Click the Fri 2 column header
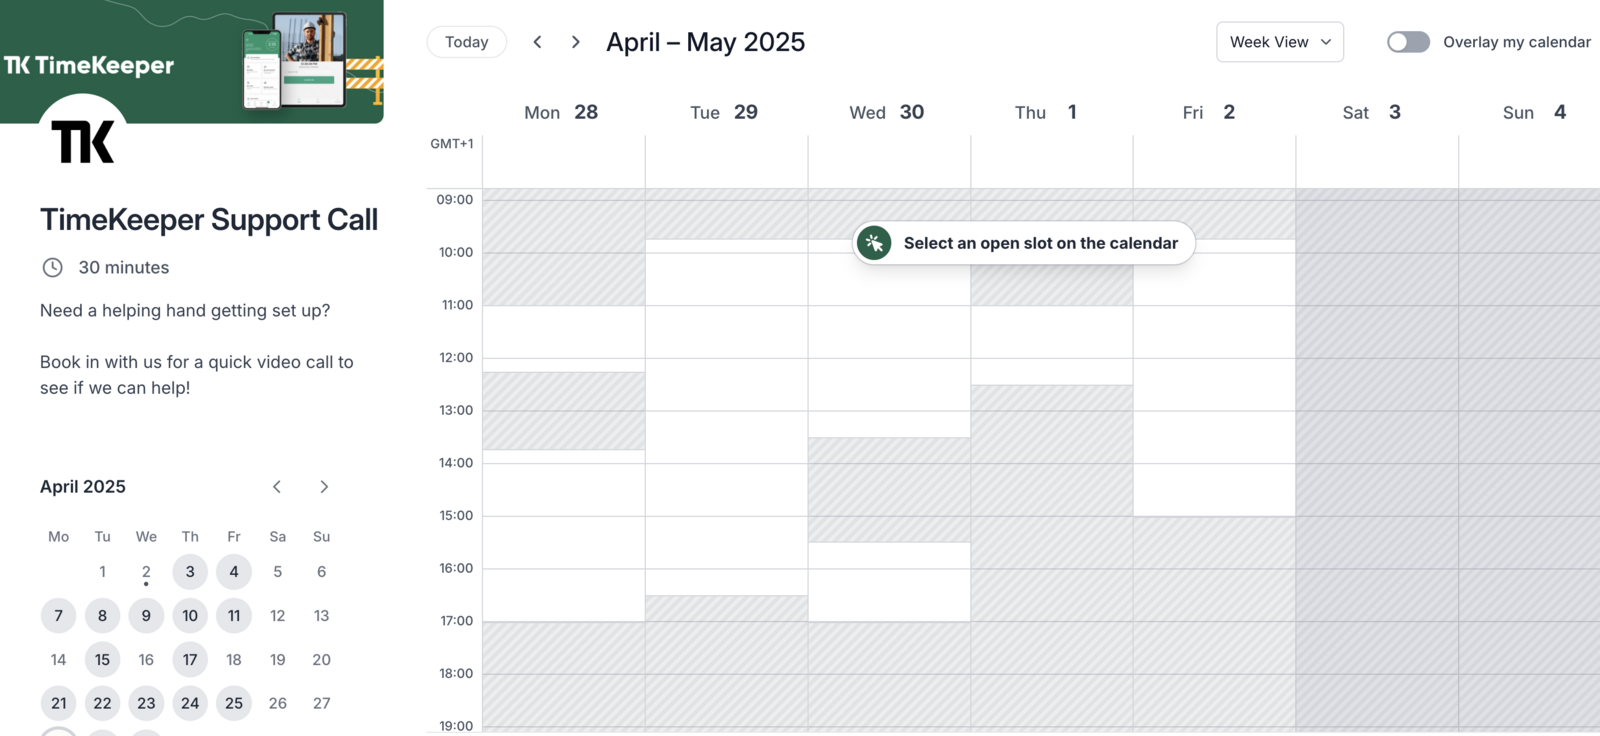The width and height of the screenshot is (1600, 736). click(x=1209, y=113)
